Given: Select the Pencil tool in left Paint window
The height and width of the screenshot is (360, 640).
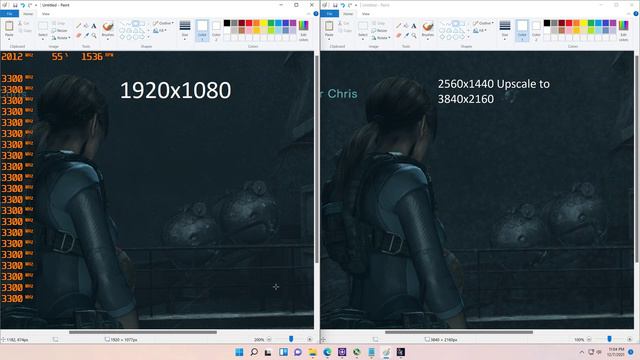Looking at the screenshot, I should point(78,26).
